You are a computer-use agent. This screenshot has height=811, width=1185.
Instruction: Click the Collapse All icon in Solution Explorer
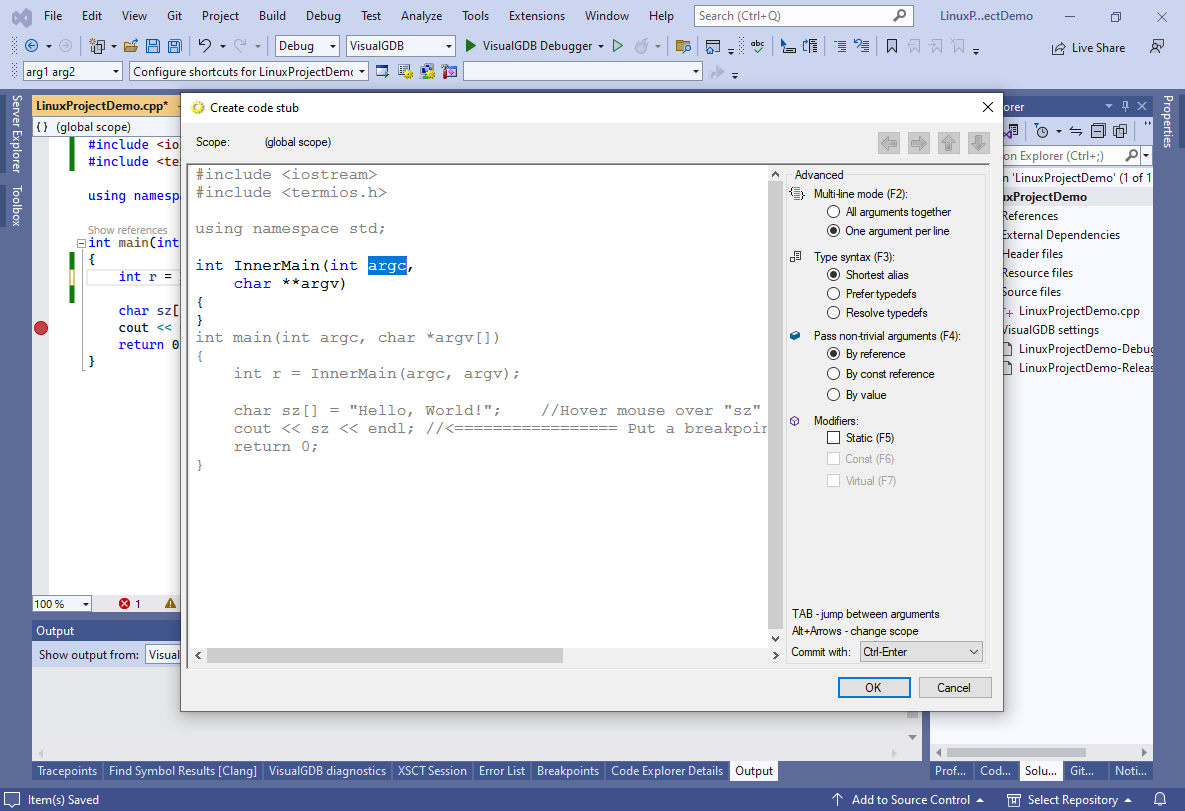pos(1098,131)
